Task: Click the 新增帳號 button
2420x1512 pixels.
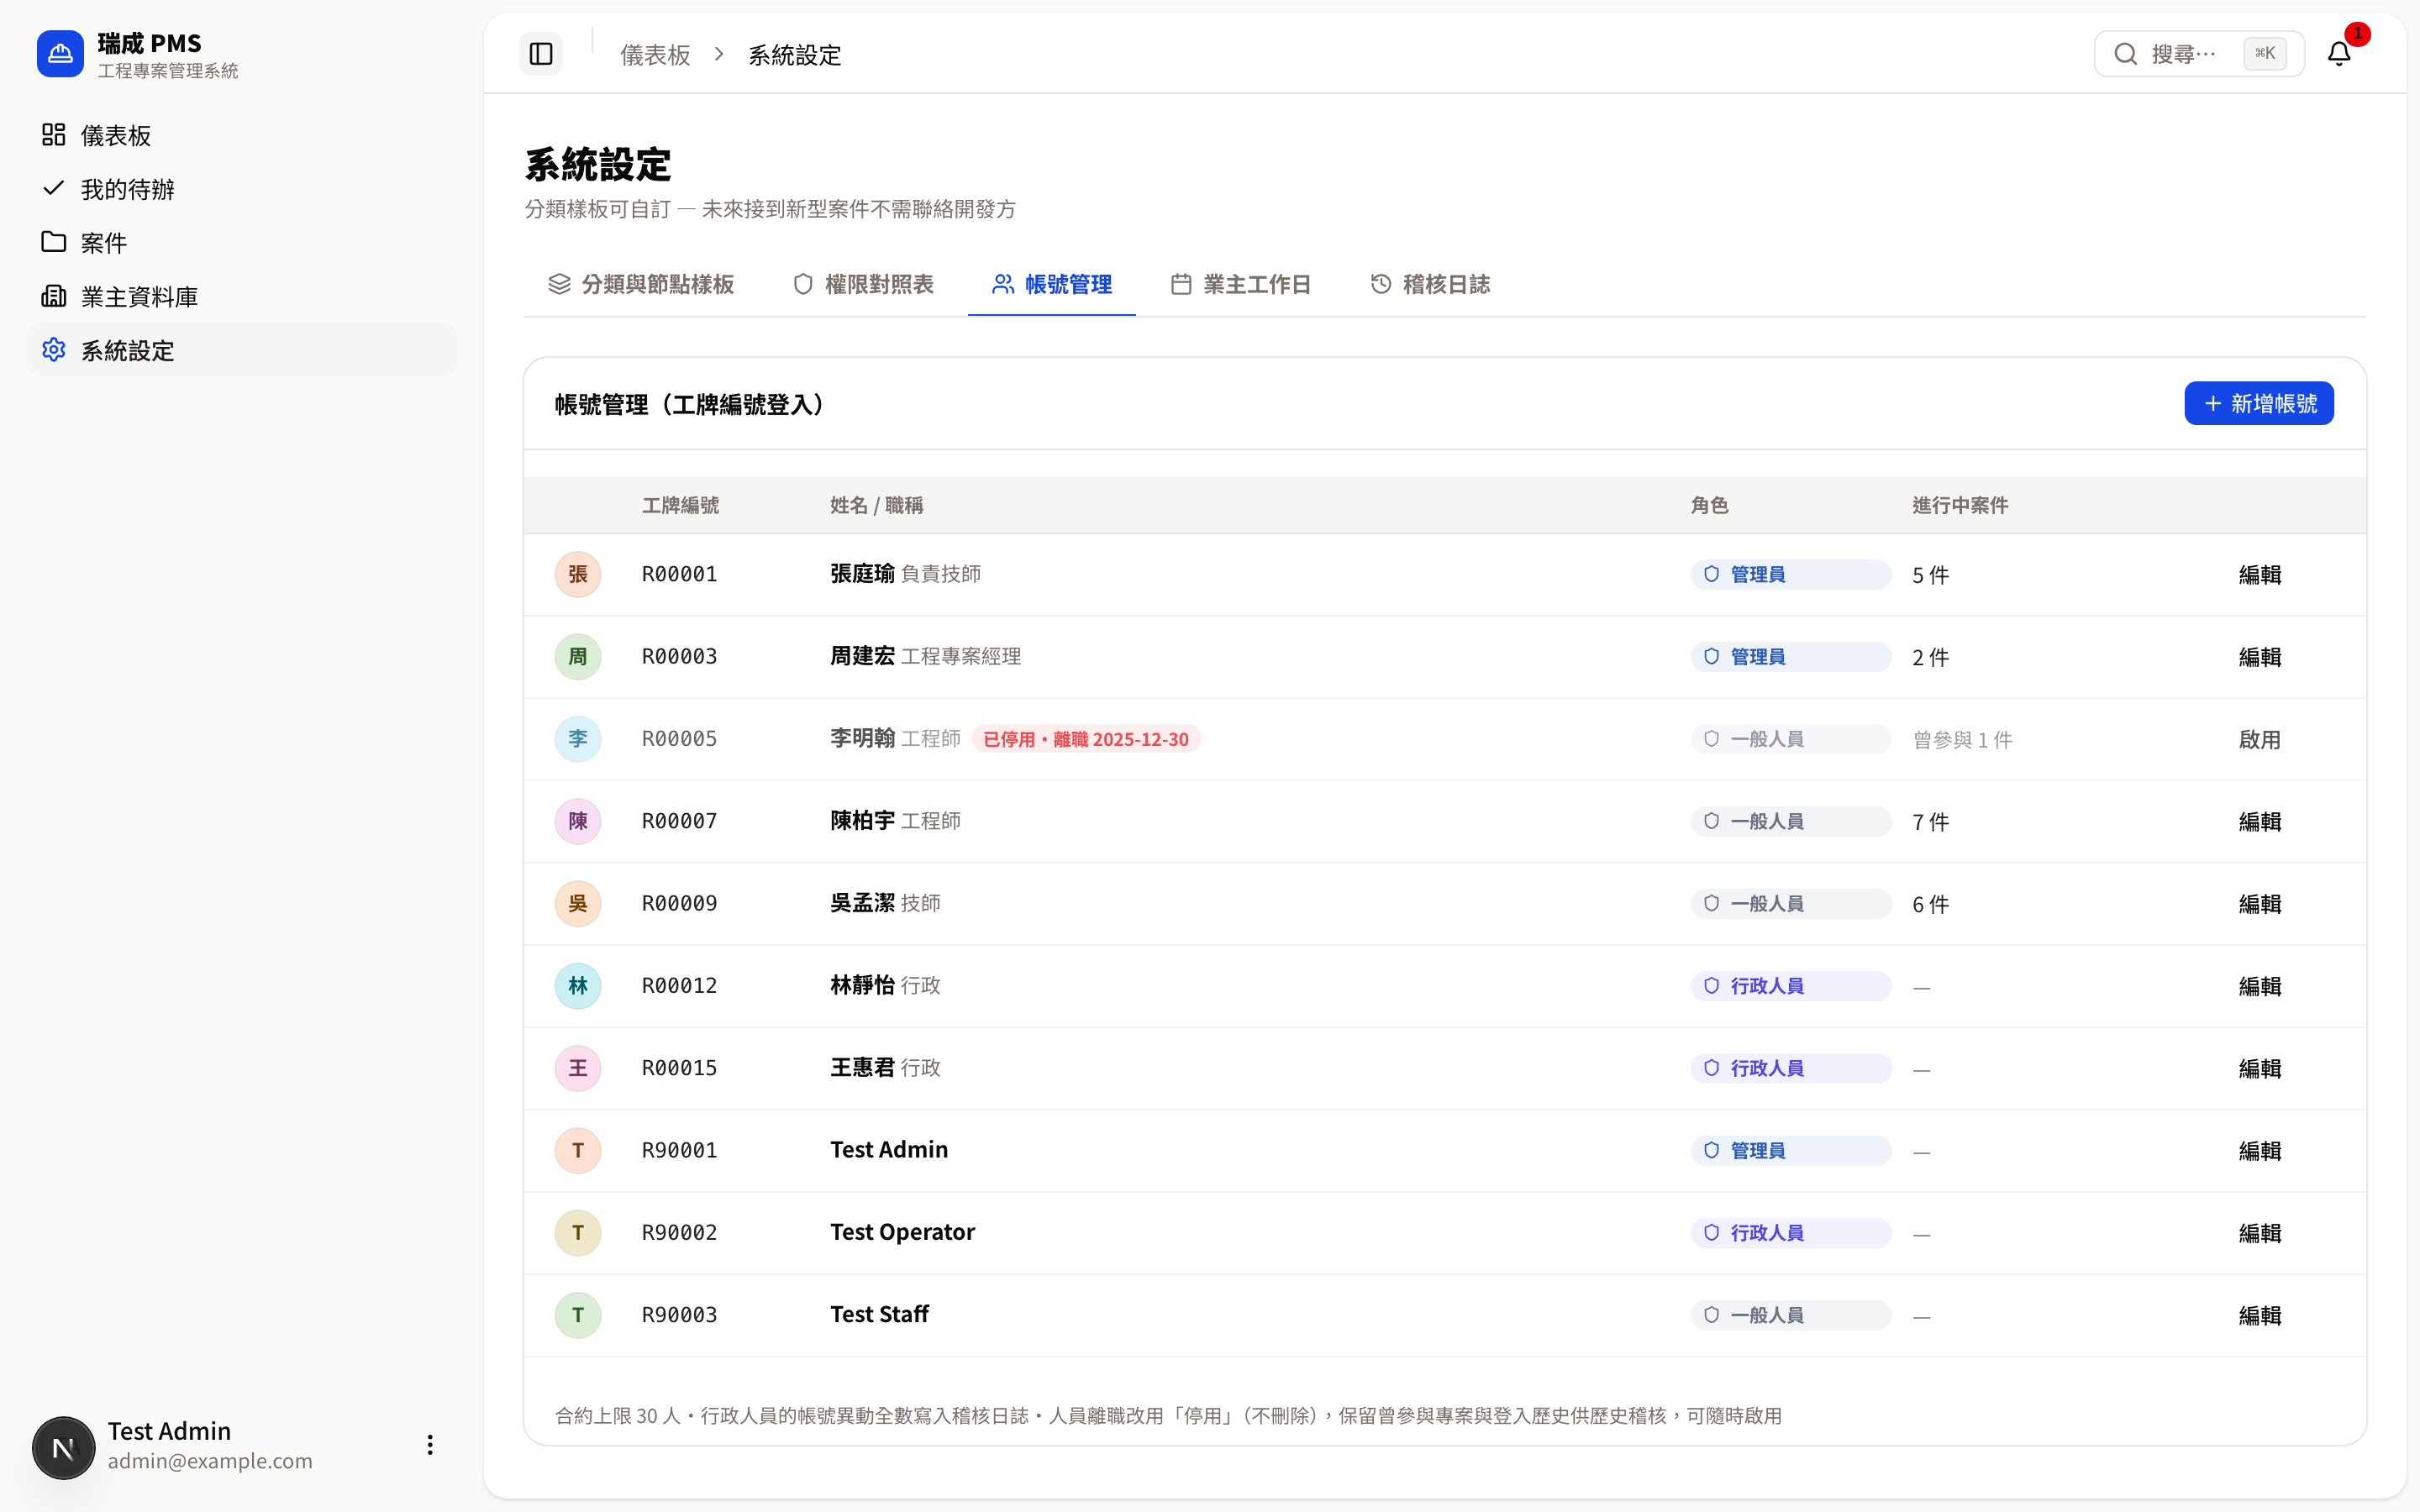Action: click(2258, 403)
